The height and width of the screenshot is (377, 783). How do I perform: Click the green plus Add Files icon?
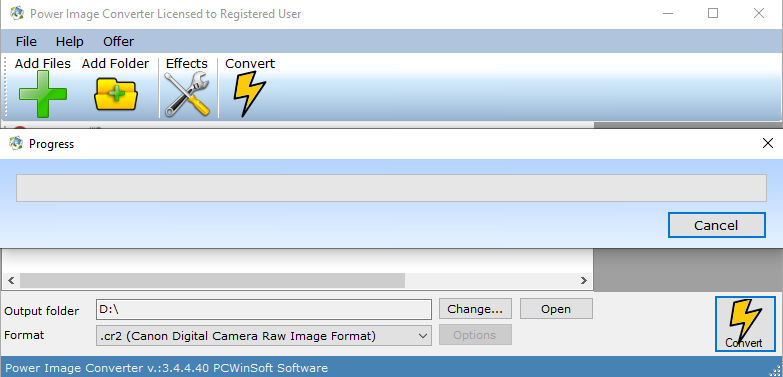pos(43,94)
